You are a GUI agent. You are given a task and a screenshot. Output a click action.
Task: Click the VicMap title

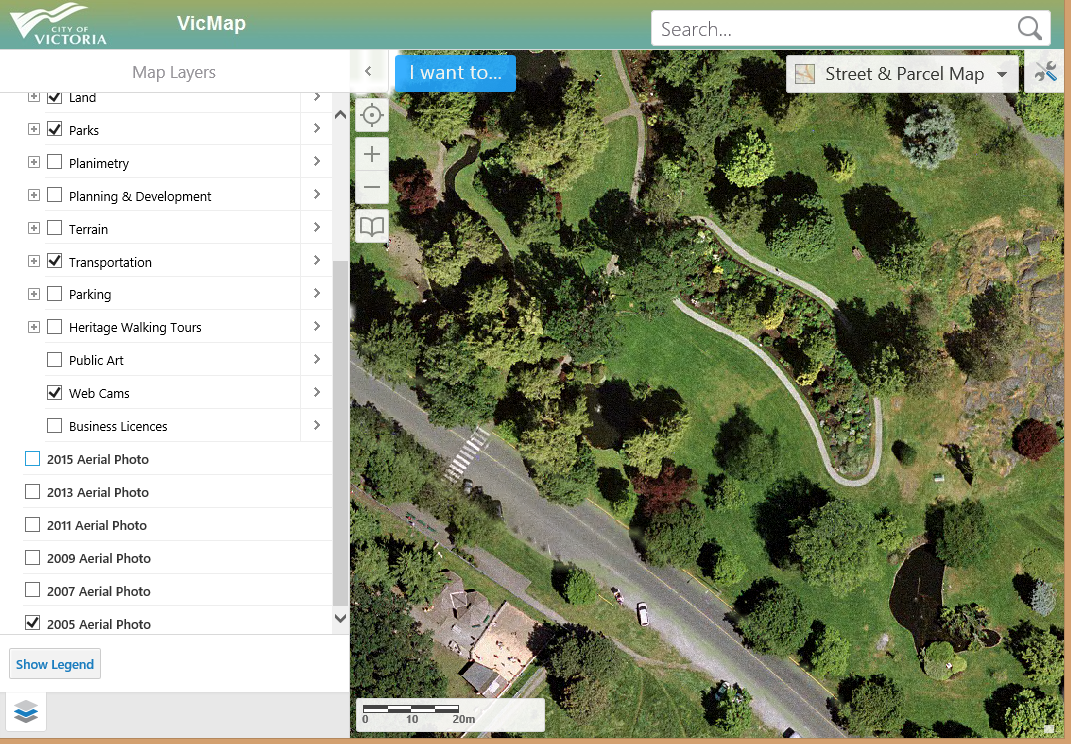211,23
